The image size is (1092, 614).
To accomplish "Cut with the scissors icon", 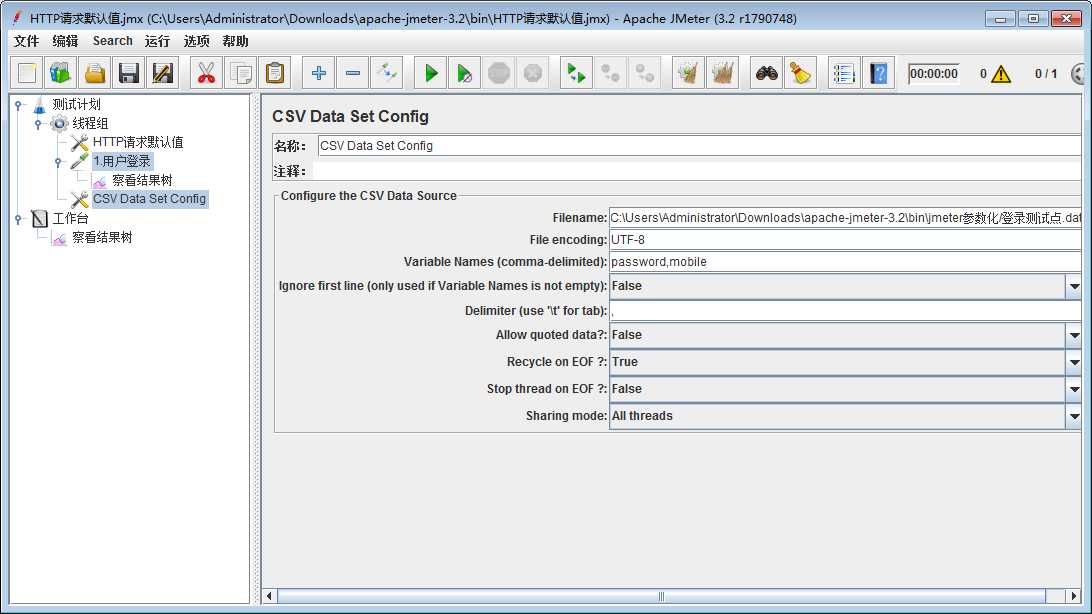I will click(206, 73).
